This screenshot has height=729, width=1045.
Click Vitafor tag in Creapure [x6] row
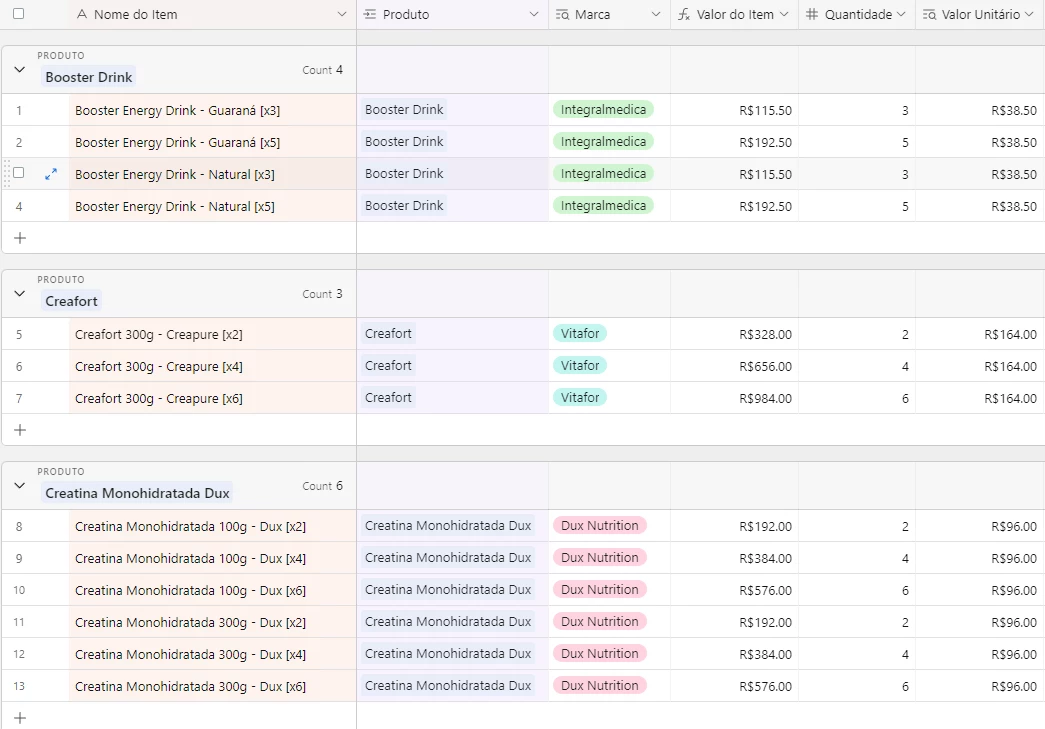(x=580, y=397)
